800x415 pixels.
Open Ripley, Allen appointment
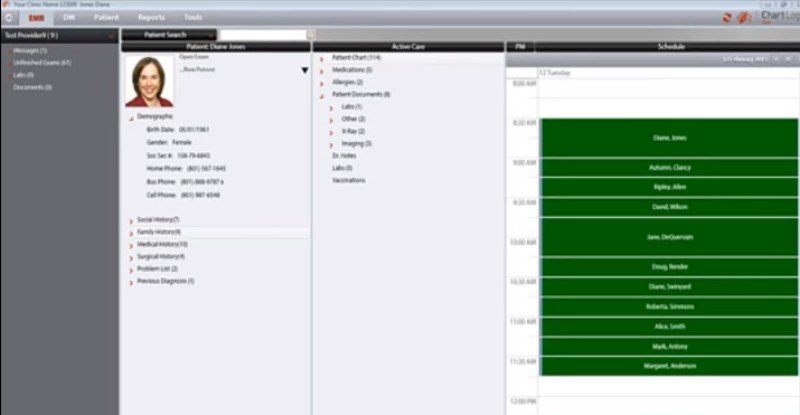pyautogui.click(x=669, y=187)
